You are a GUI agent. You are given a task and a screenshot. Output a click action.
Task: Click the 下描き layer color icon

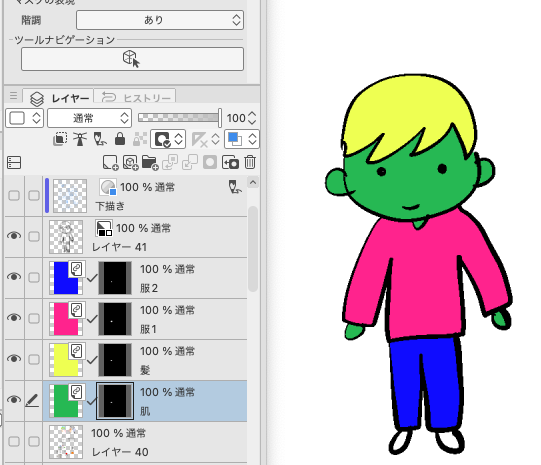click(x=108, y=187)
